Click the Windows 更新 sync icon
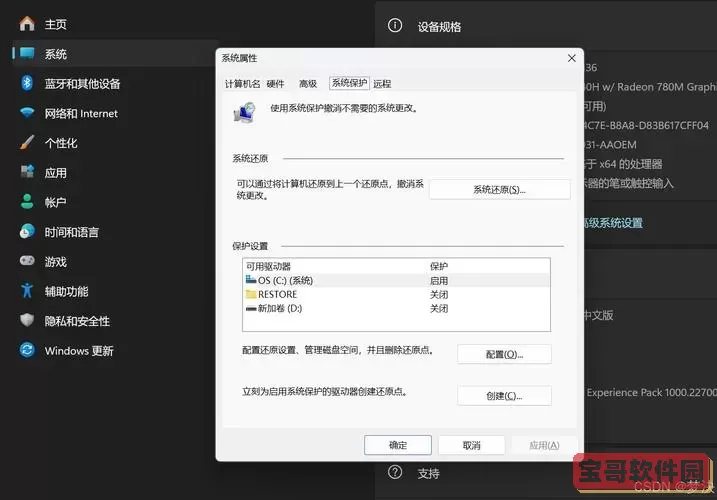 point(27,350)
